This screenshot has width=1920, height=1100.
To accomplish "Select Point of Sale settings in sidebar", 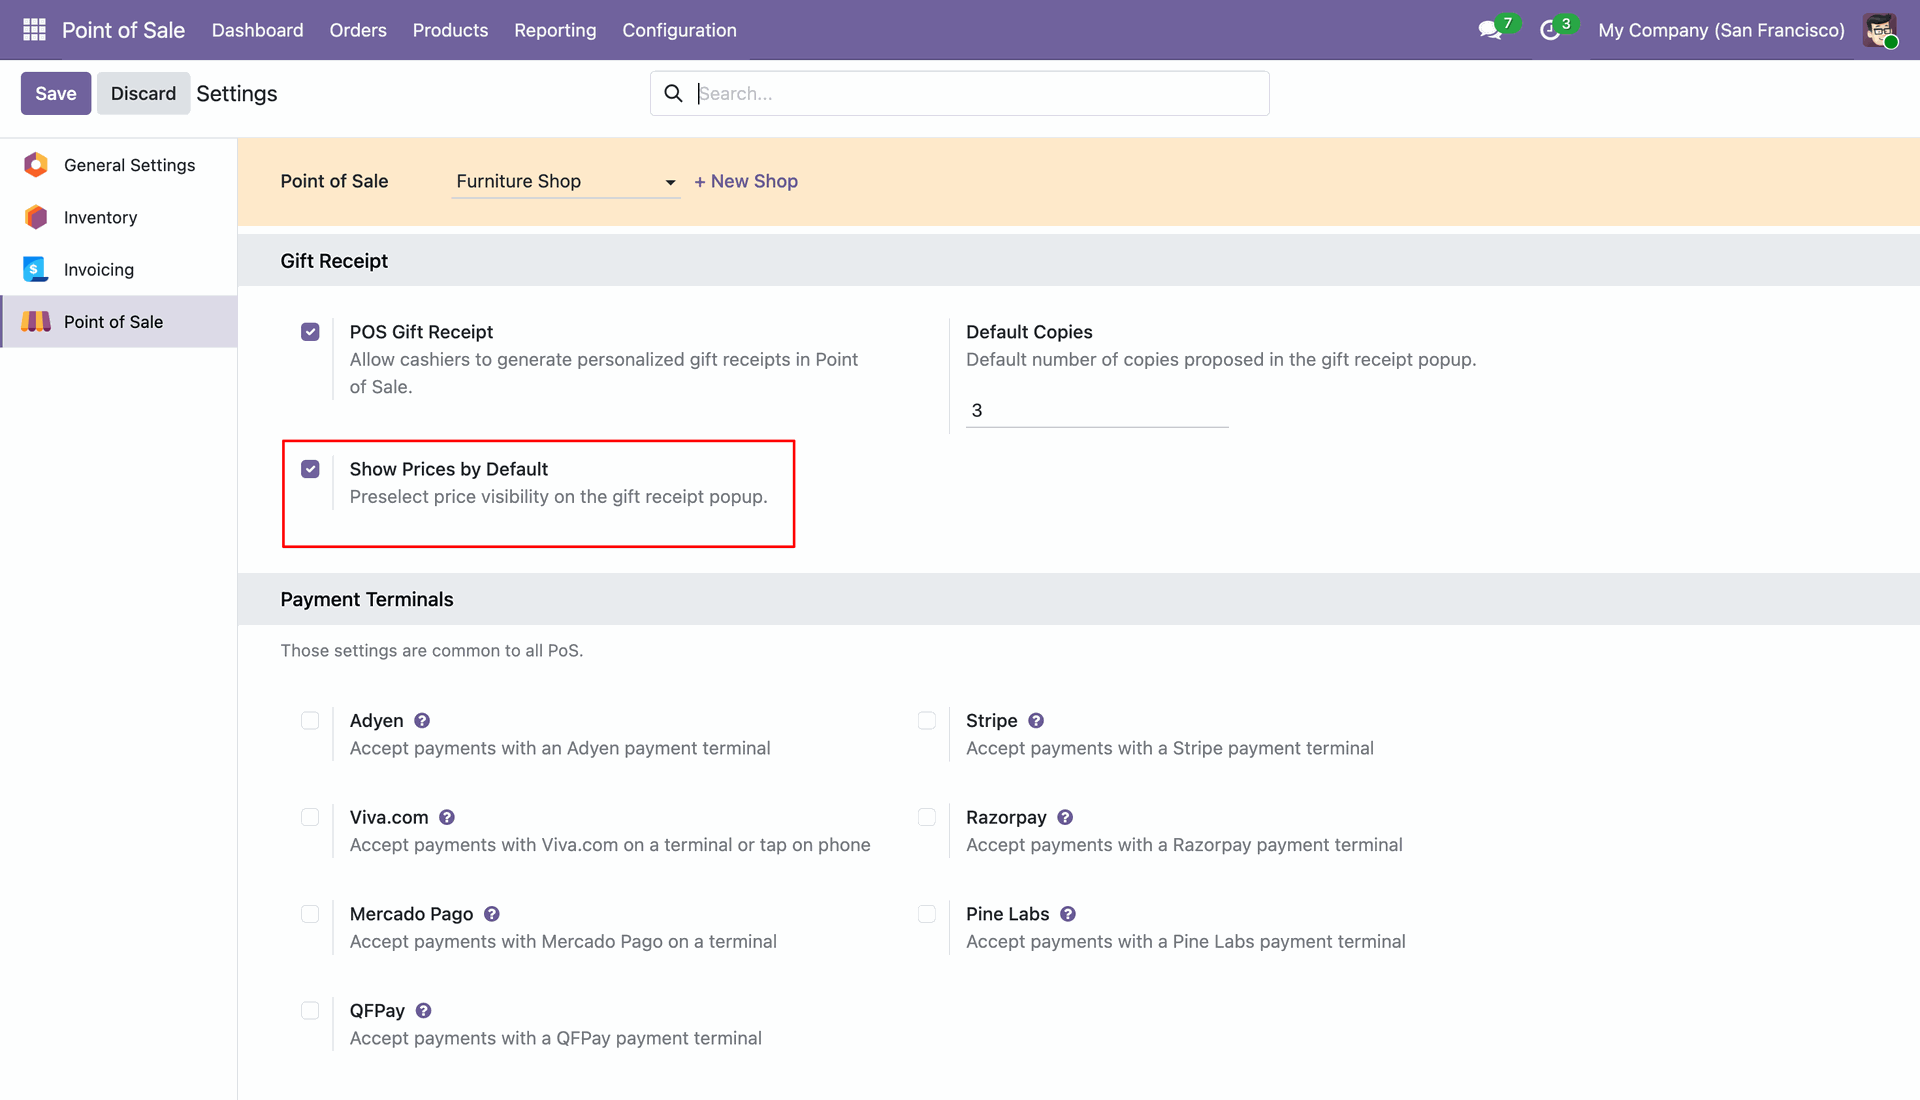I will pos(119,321).
